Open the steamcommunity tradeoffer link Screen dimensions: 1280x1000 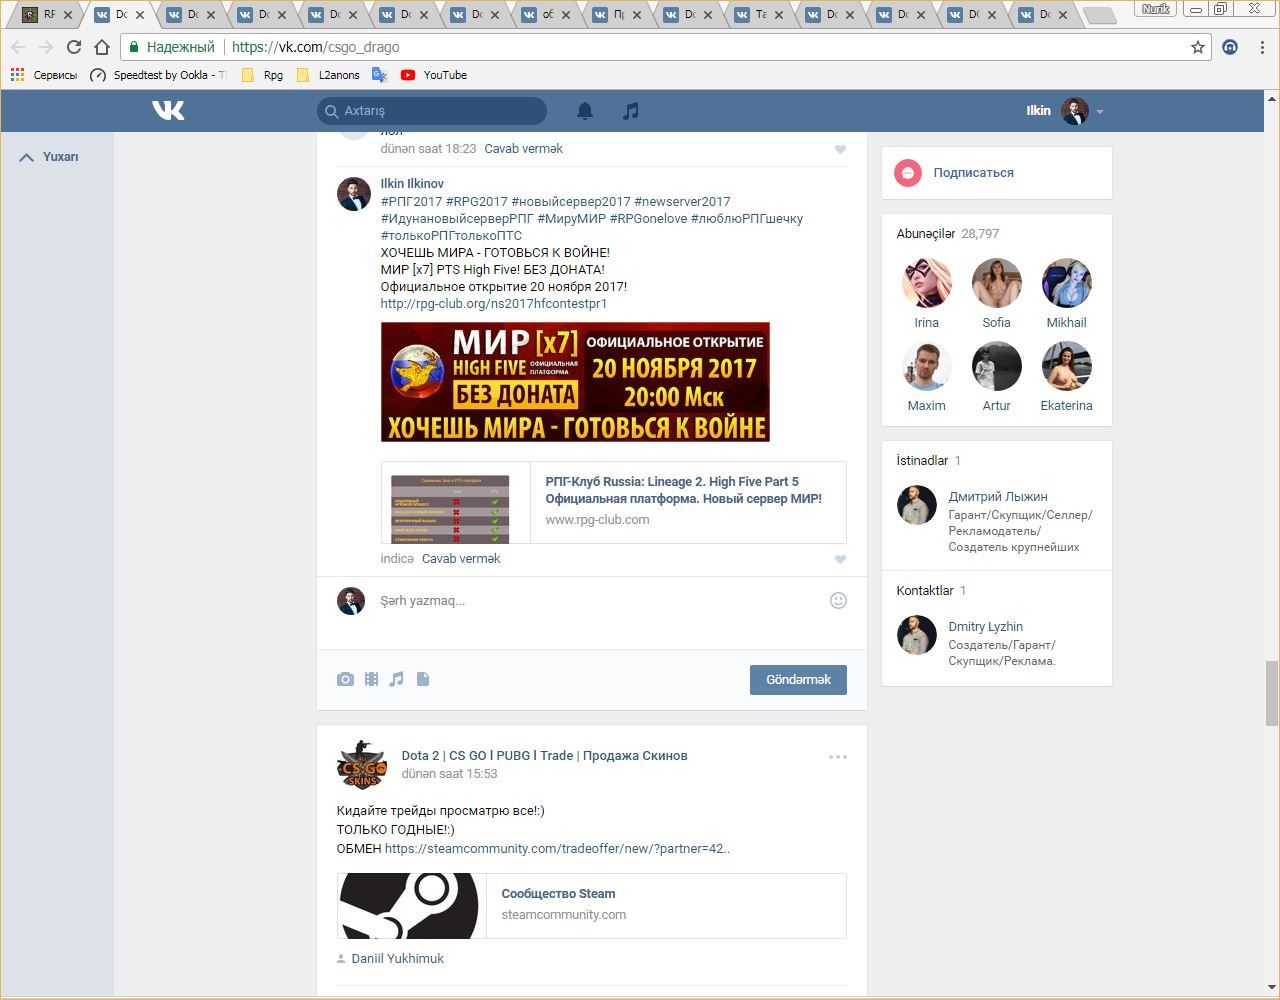(x=557, y=849)
